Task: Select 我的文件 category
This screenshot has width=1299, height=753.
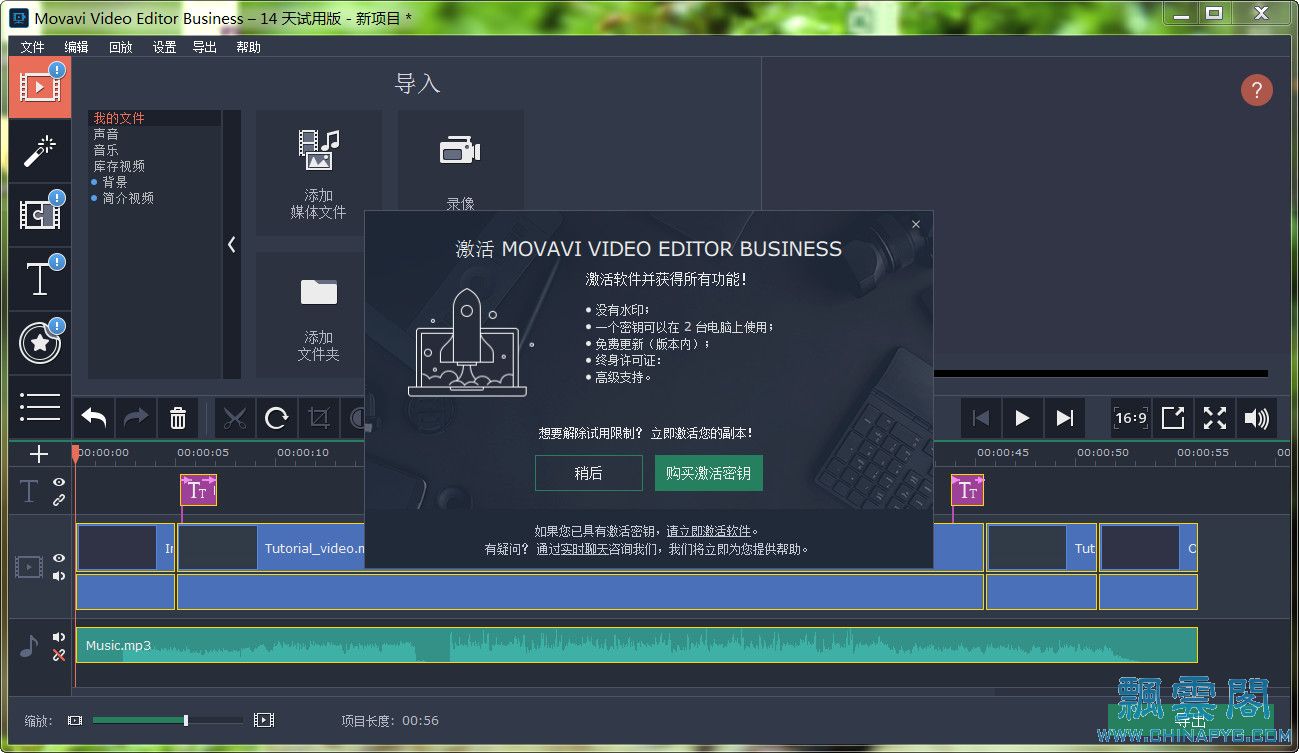Action: [119, 118]
